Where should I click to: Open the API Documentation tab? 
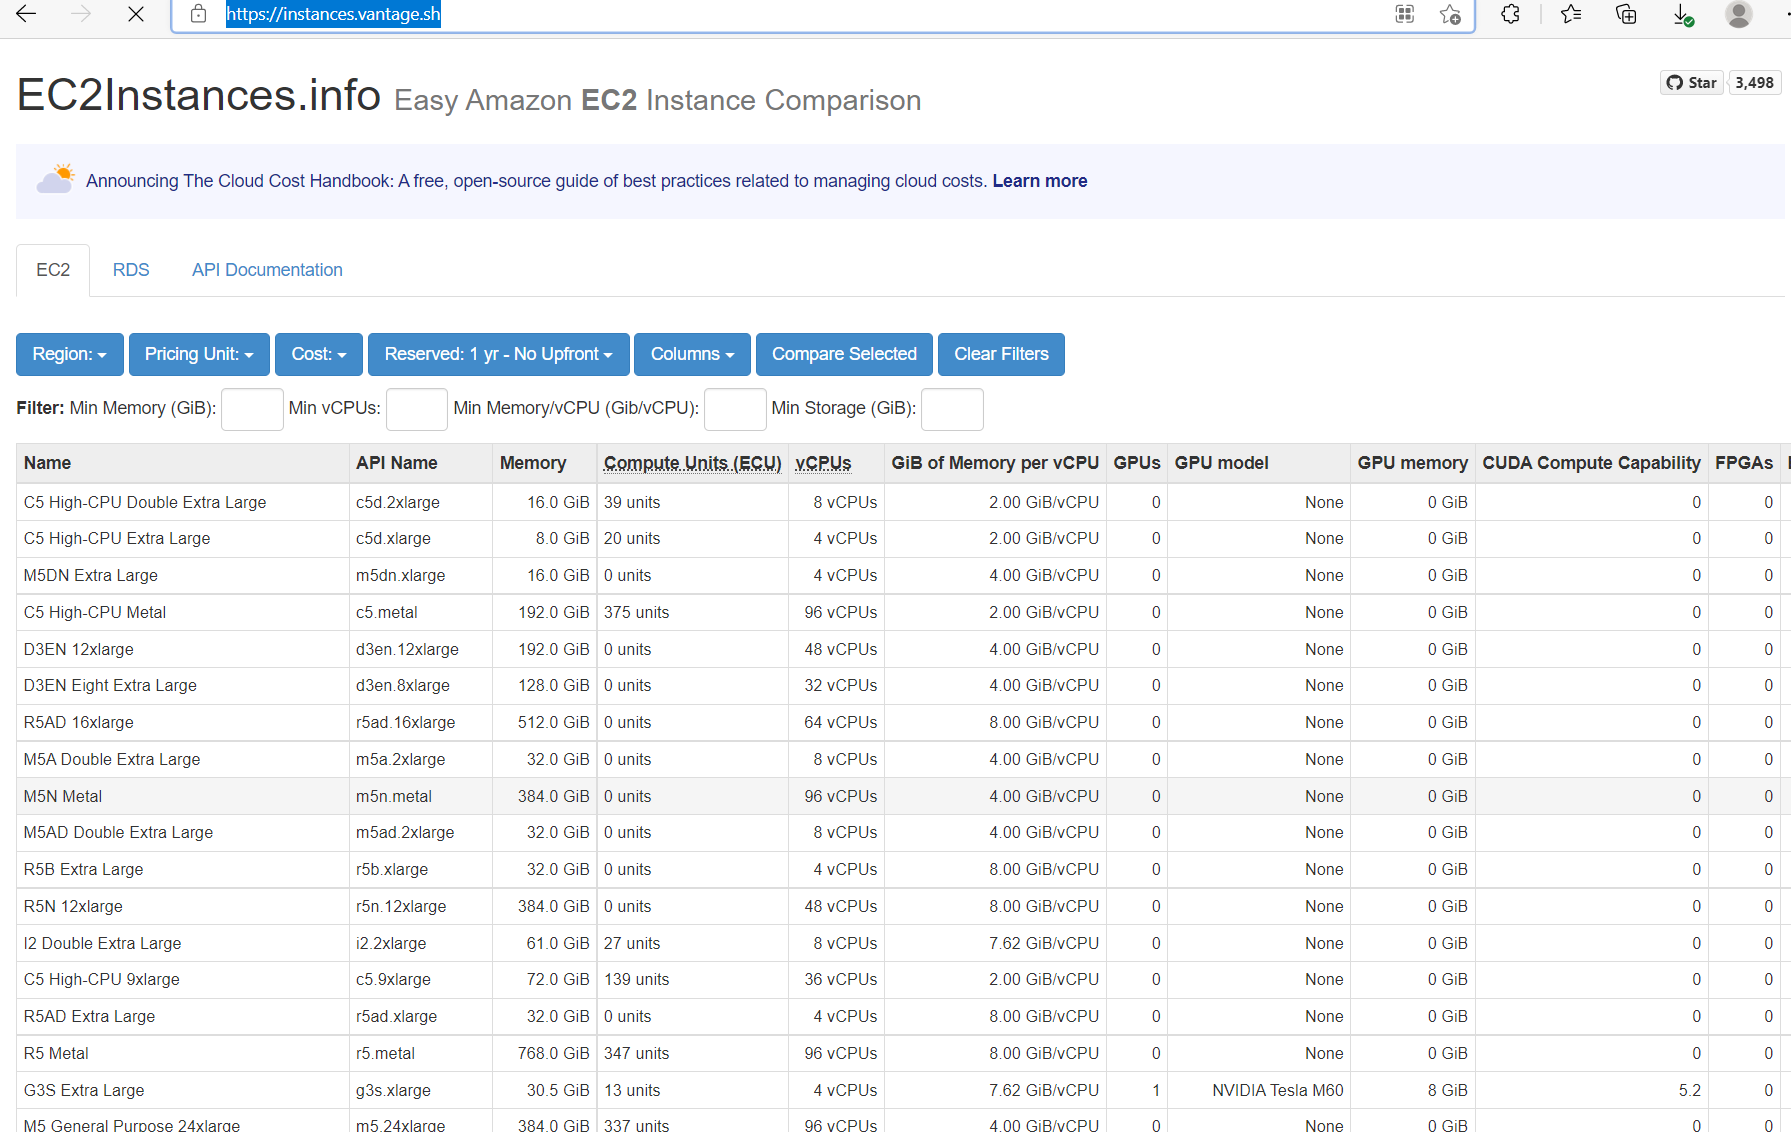tap(267, 270)
